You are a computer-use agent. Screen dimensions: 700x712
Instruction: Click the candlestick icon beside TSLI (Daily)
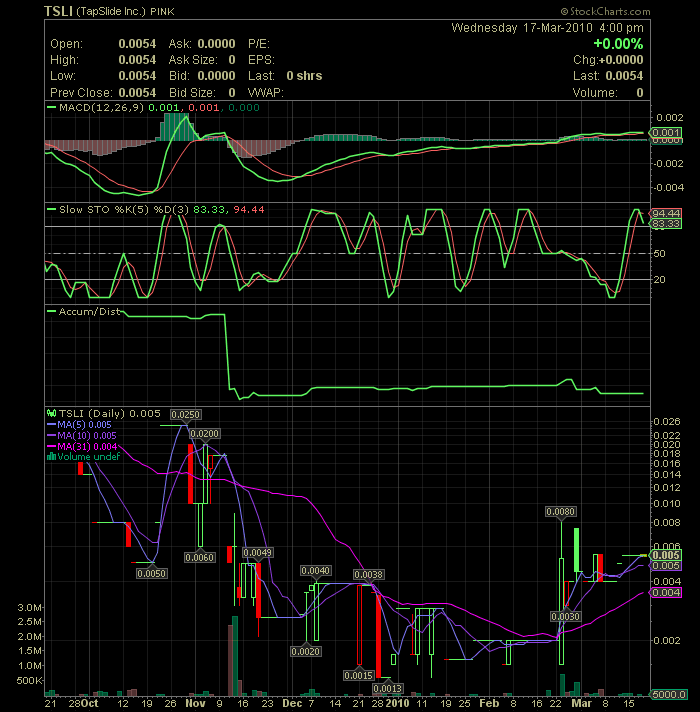click(51, 414)
